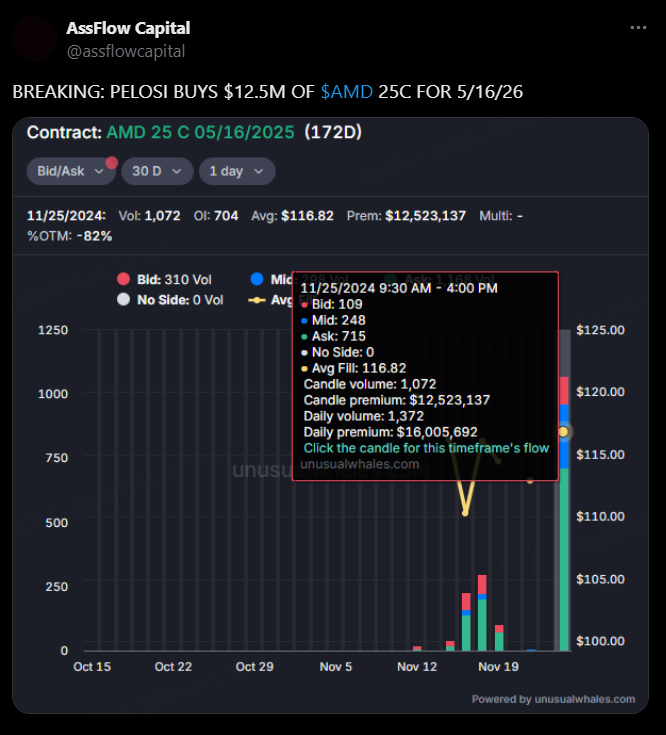Open the AssFlow Capital display name
Screen dimensions: 666x735
point(128,28)
